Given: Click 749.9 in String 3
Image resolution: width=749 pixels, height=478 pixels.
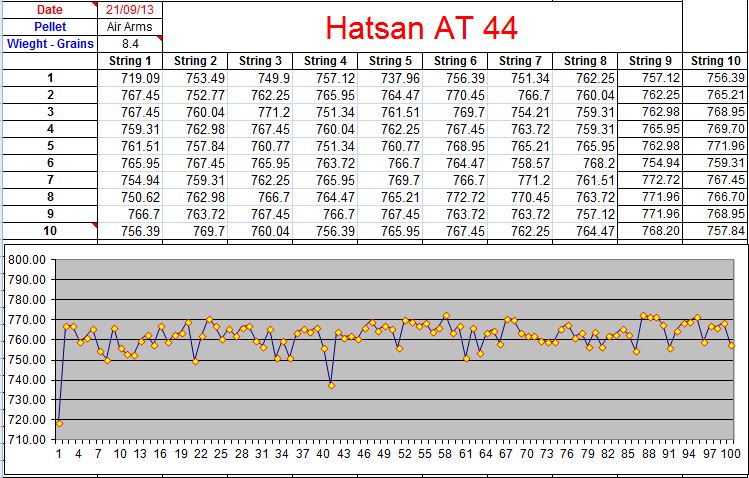Looking at the screenshot, I should tap(260, 78).
